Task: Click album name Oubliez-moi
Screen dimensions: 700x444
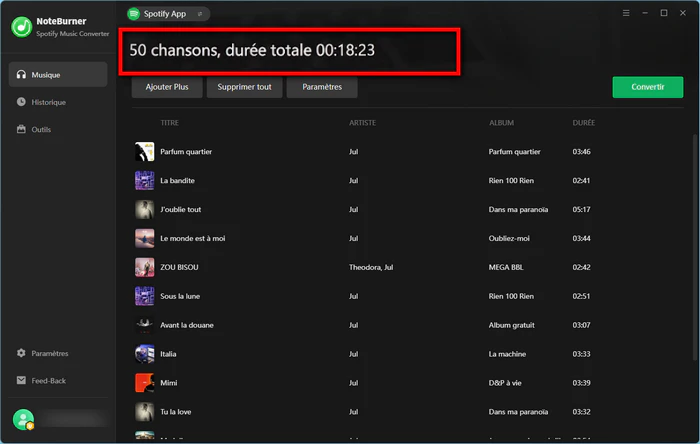Action: click(x=509, y=238)
